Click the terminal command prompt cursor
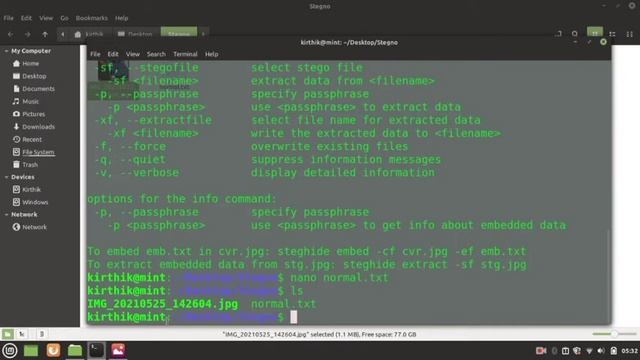This screenshot has height=360, width=640. 293,317
